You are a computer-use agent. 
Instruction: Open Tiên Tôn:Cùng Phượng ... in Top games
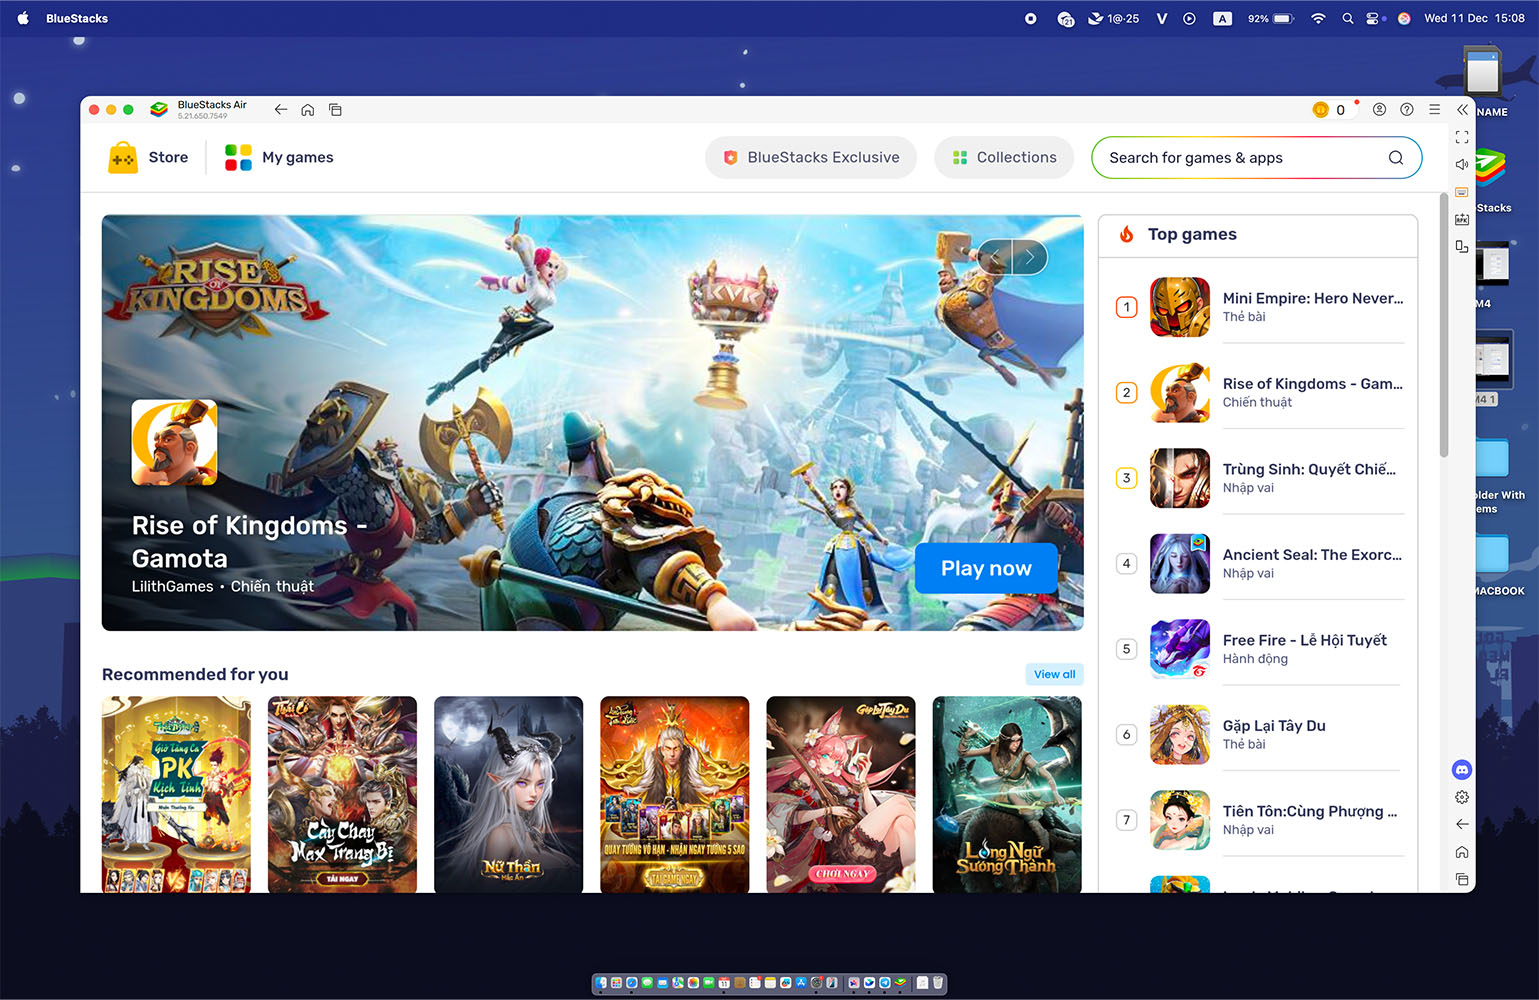[x=1259, y=820]
